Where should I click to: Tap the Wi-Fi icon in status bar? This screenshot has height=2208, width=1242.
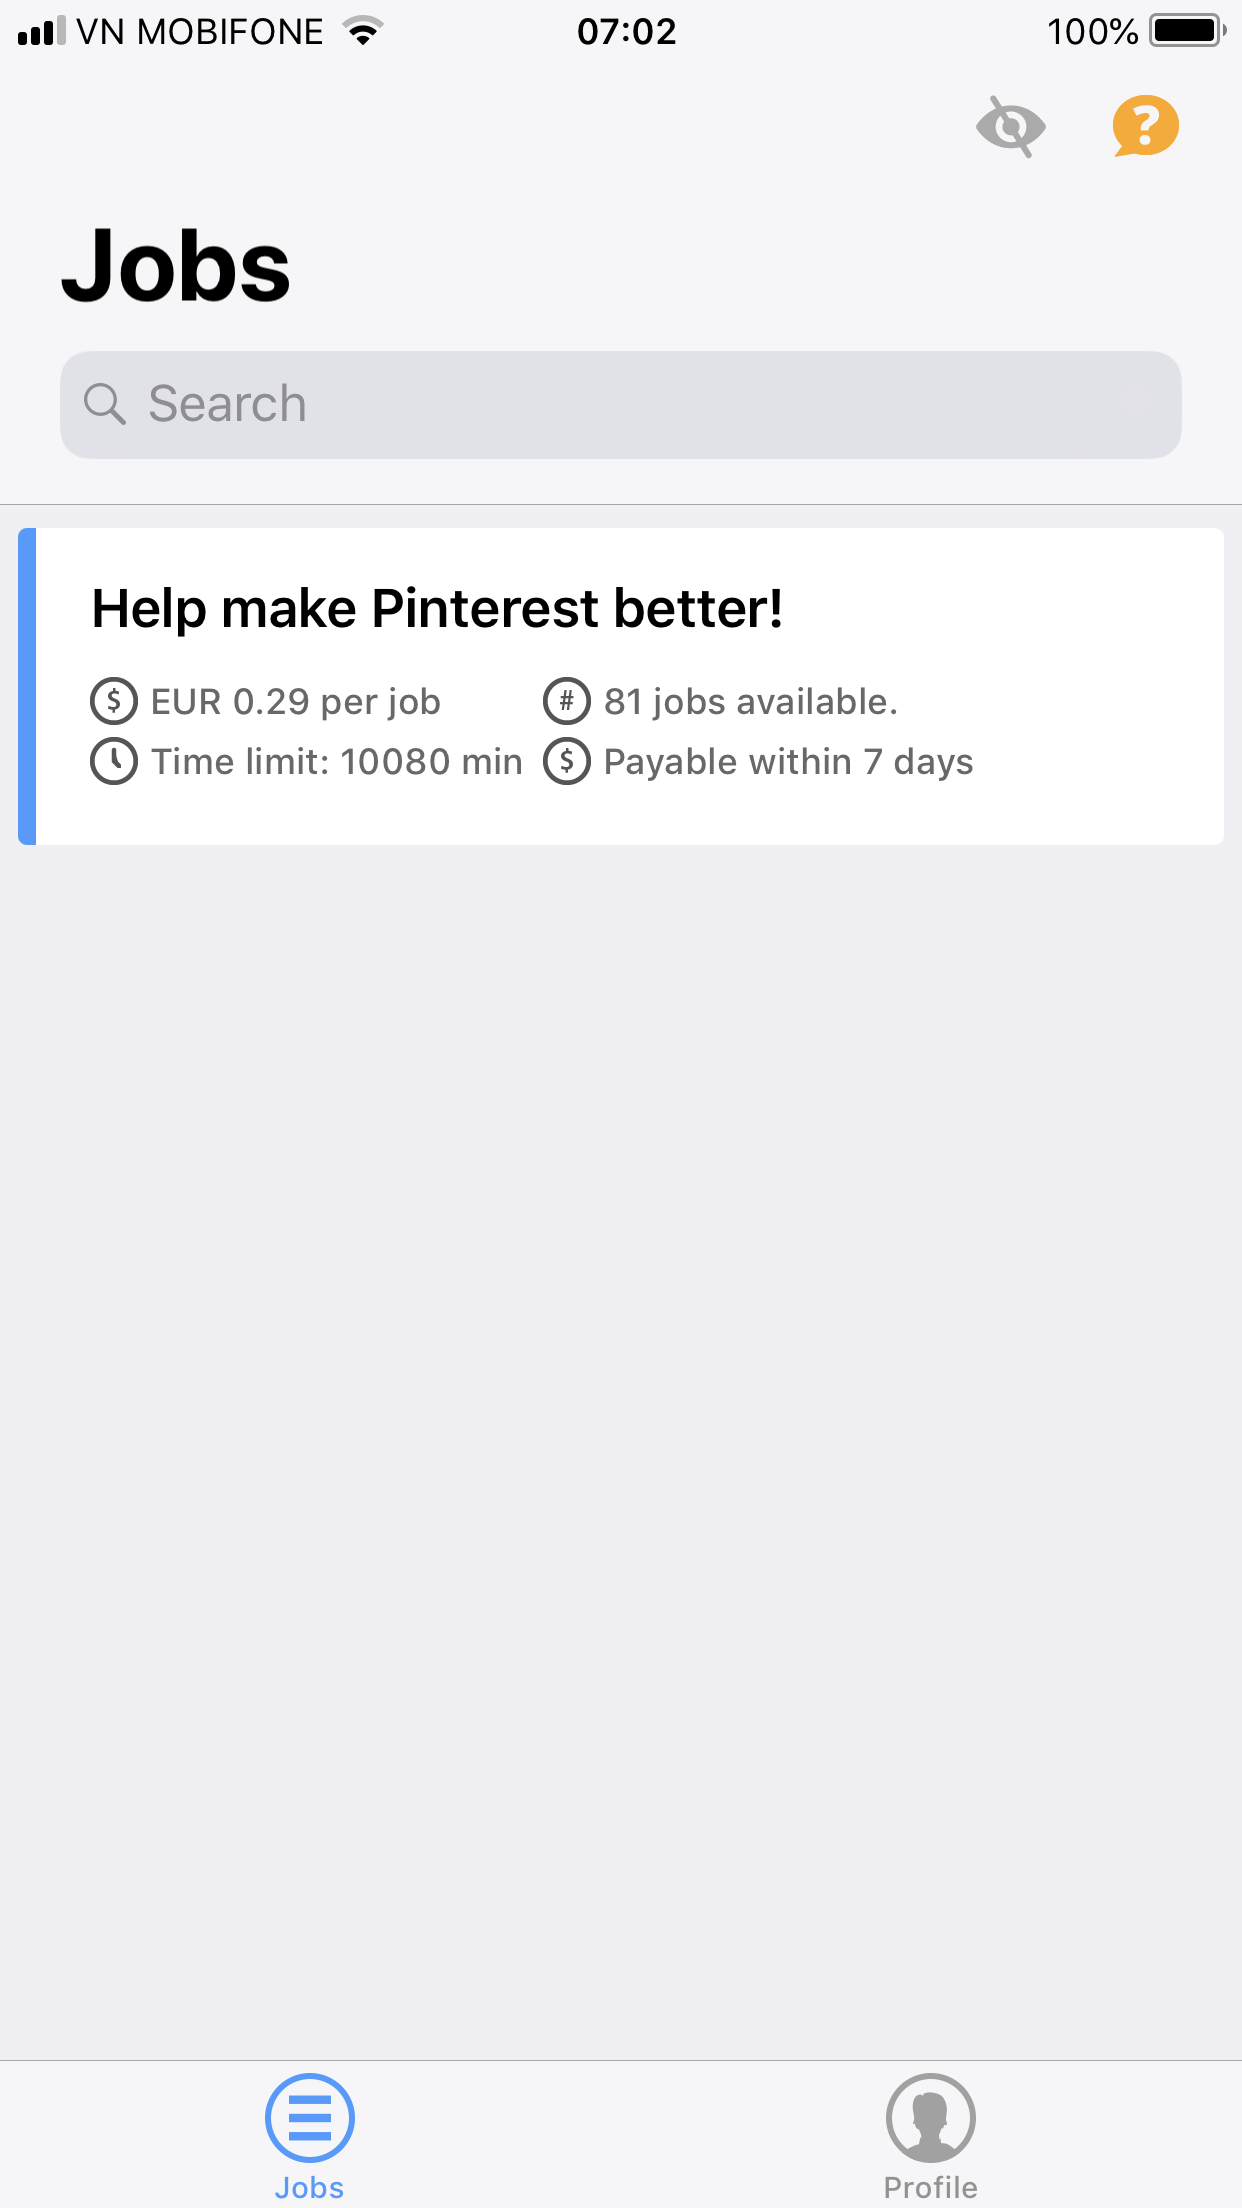click(363, 31)
